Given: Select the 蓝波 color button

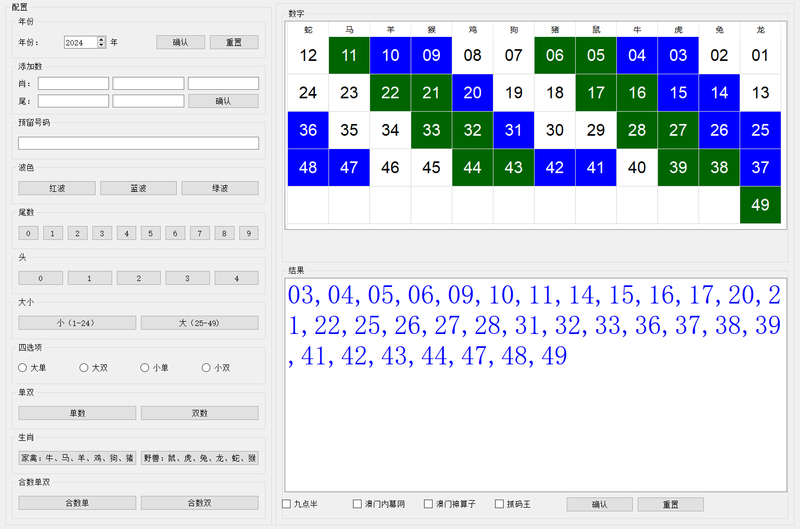Looking at the screenshot, I should (138, 188).
